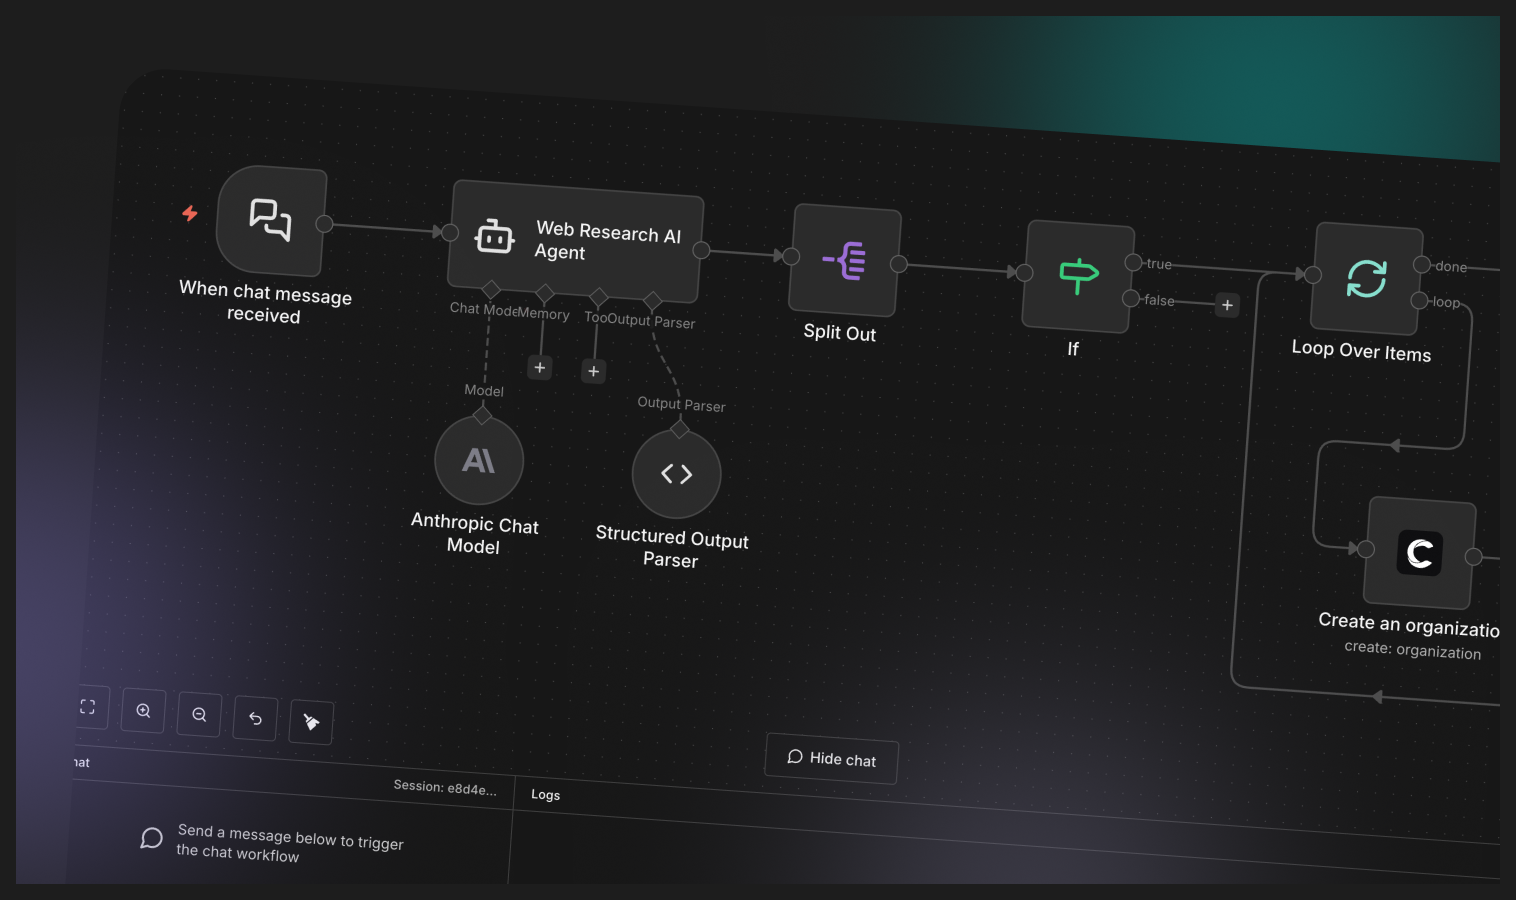Select the Loop Over Items refresh icon
1516x900 pixels.
(x=1366, y=278)
